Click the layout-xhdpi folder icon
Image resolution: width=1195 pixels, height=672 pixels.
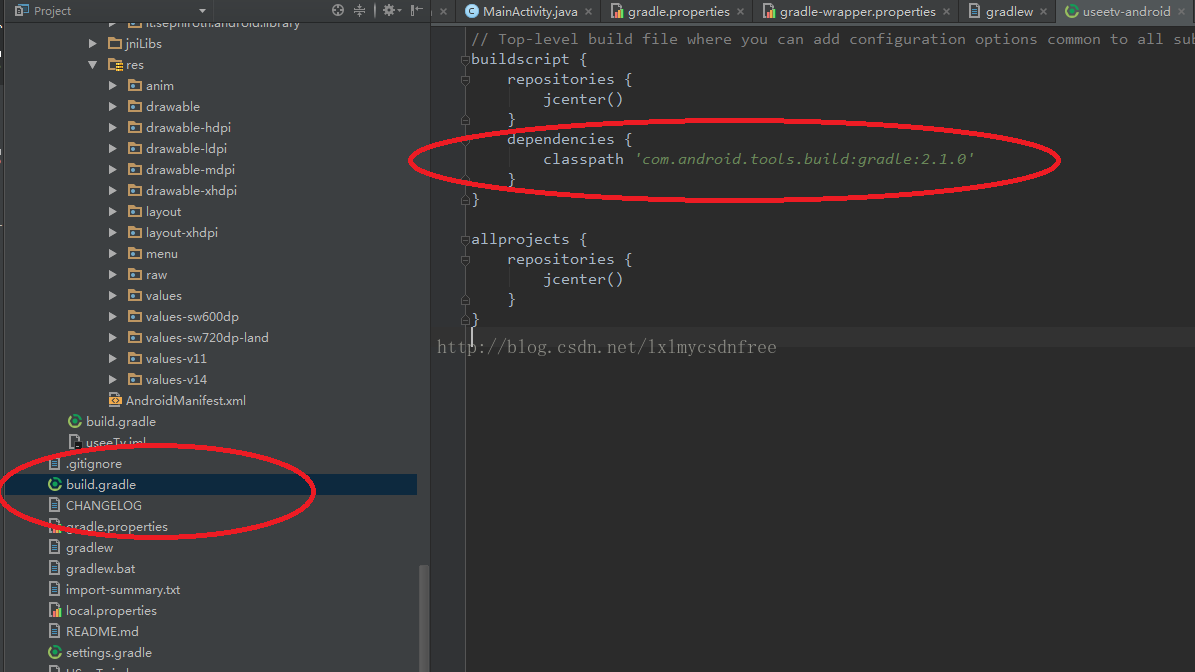click(135, 232)
